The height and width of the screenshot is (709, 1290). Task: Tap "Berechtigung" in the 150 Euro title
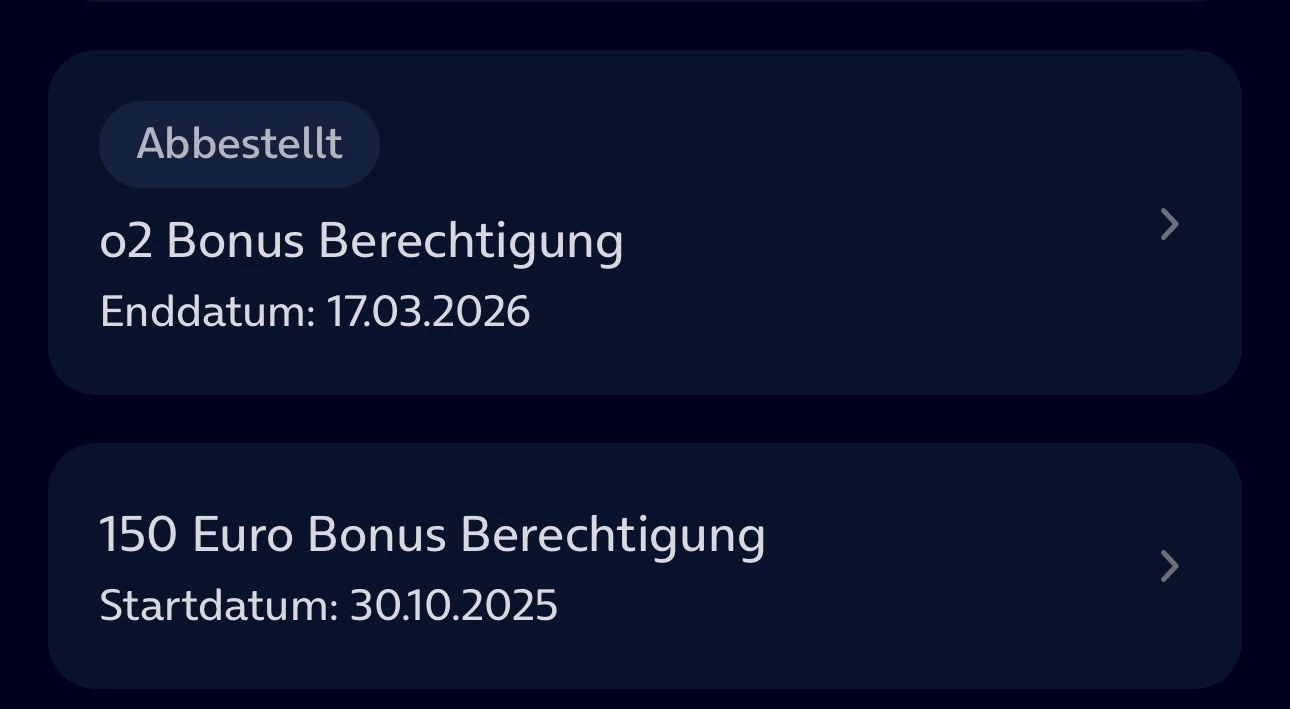coord(612,535)
